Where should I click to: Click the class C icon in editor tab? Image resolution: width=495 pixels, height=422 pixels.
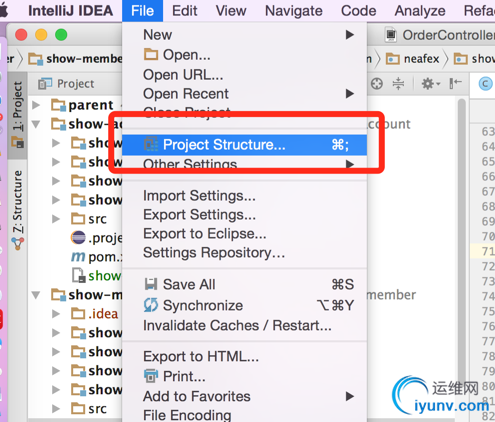coord(485,84)
